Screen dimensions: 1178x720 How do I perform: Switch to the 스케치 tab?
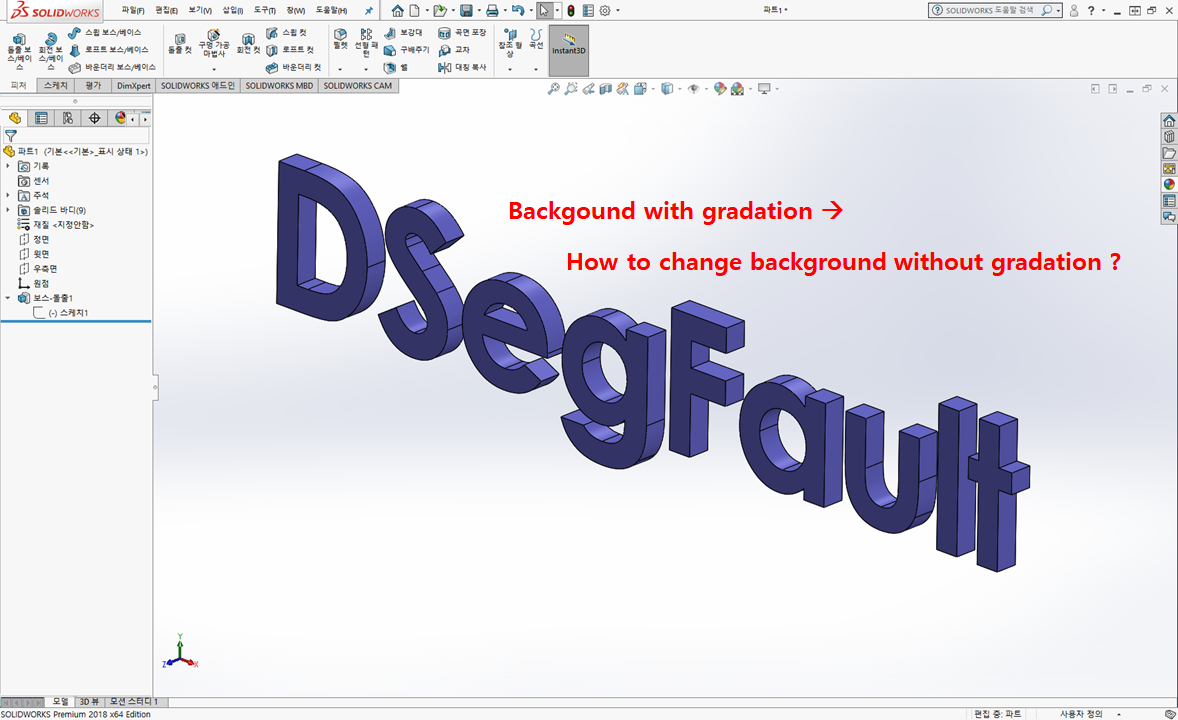(x=55, y=86)
